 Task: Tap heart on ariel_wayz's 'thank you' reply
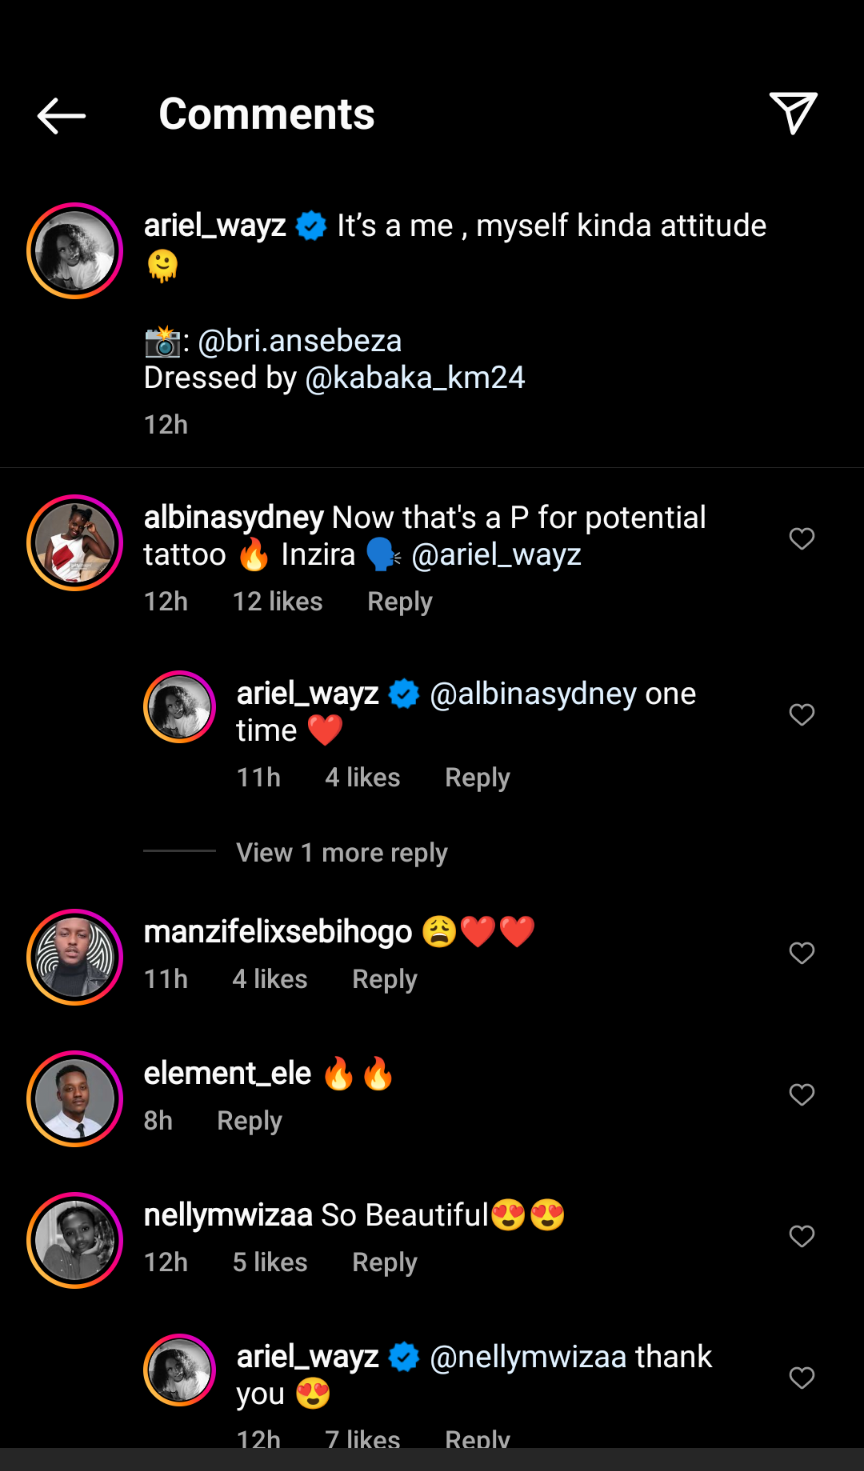[x=802, y=1378]
